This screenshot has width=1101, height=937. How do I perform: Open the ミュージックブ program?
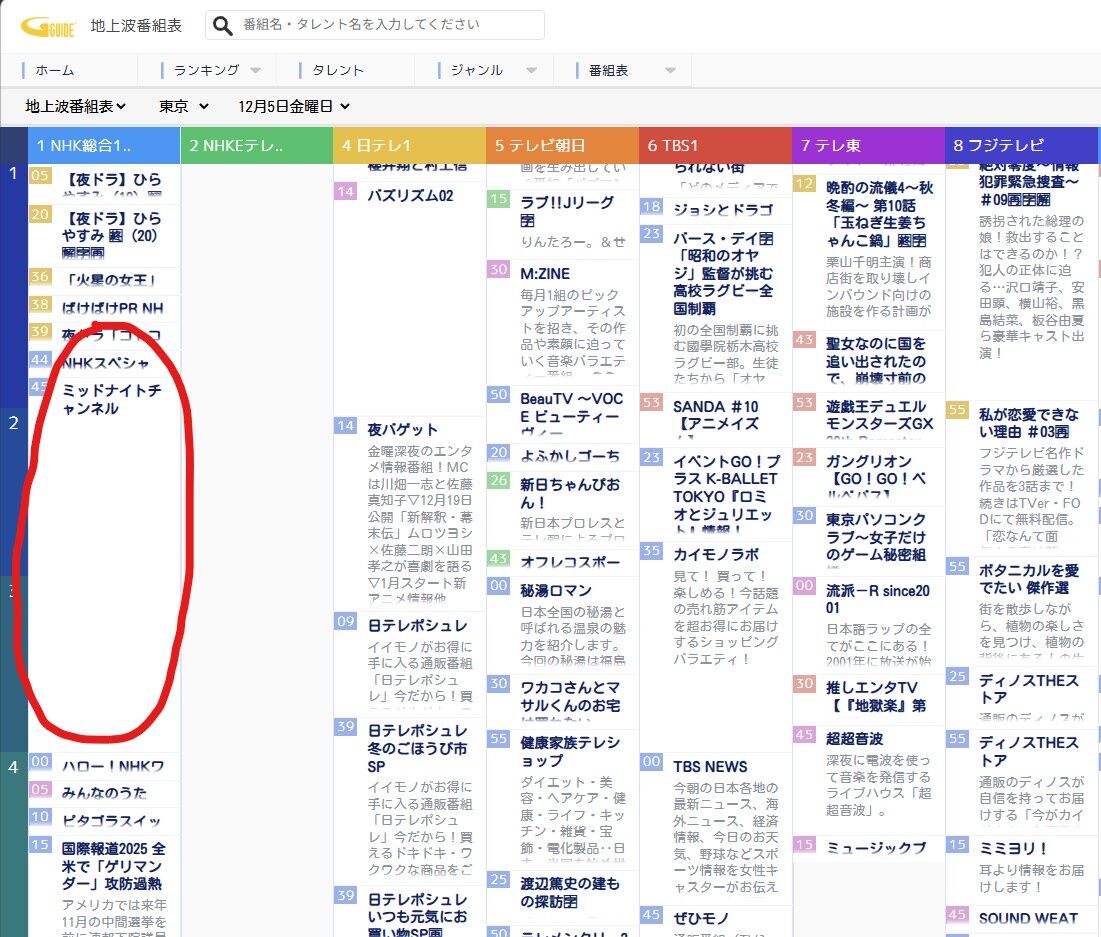876,848
